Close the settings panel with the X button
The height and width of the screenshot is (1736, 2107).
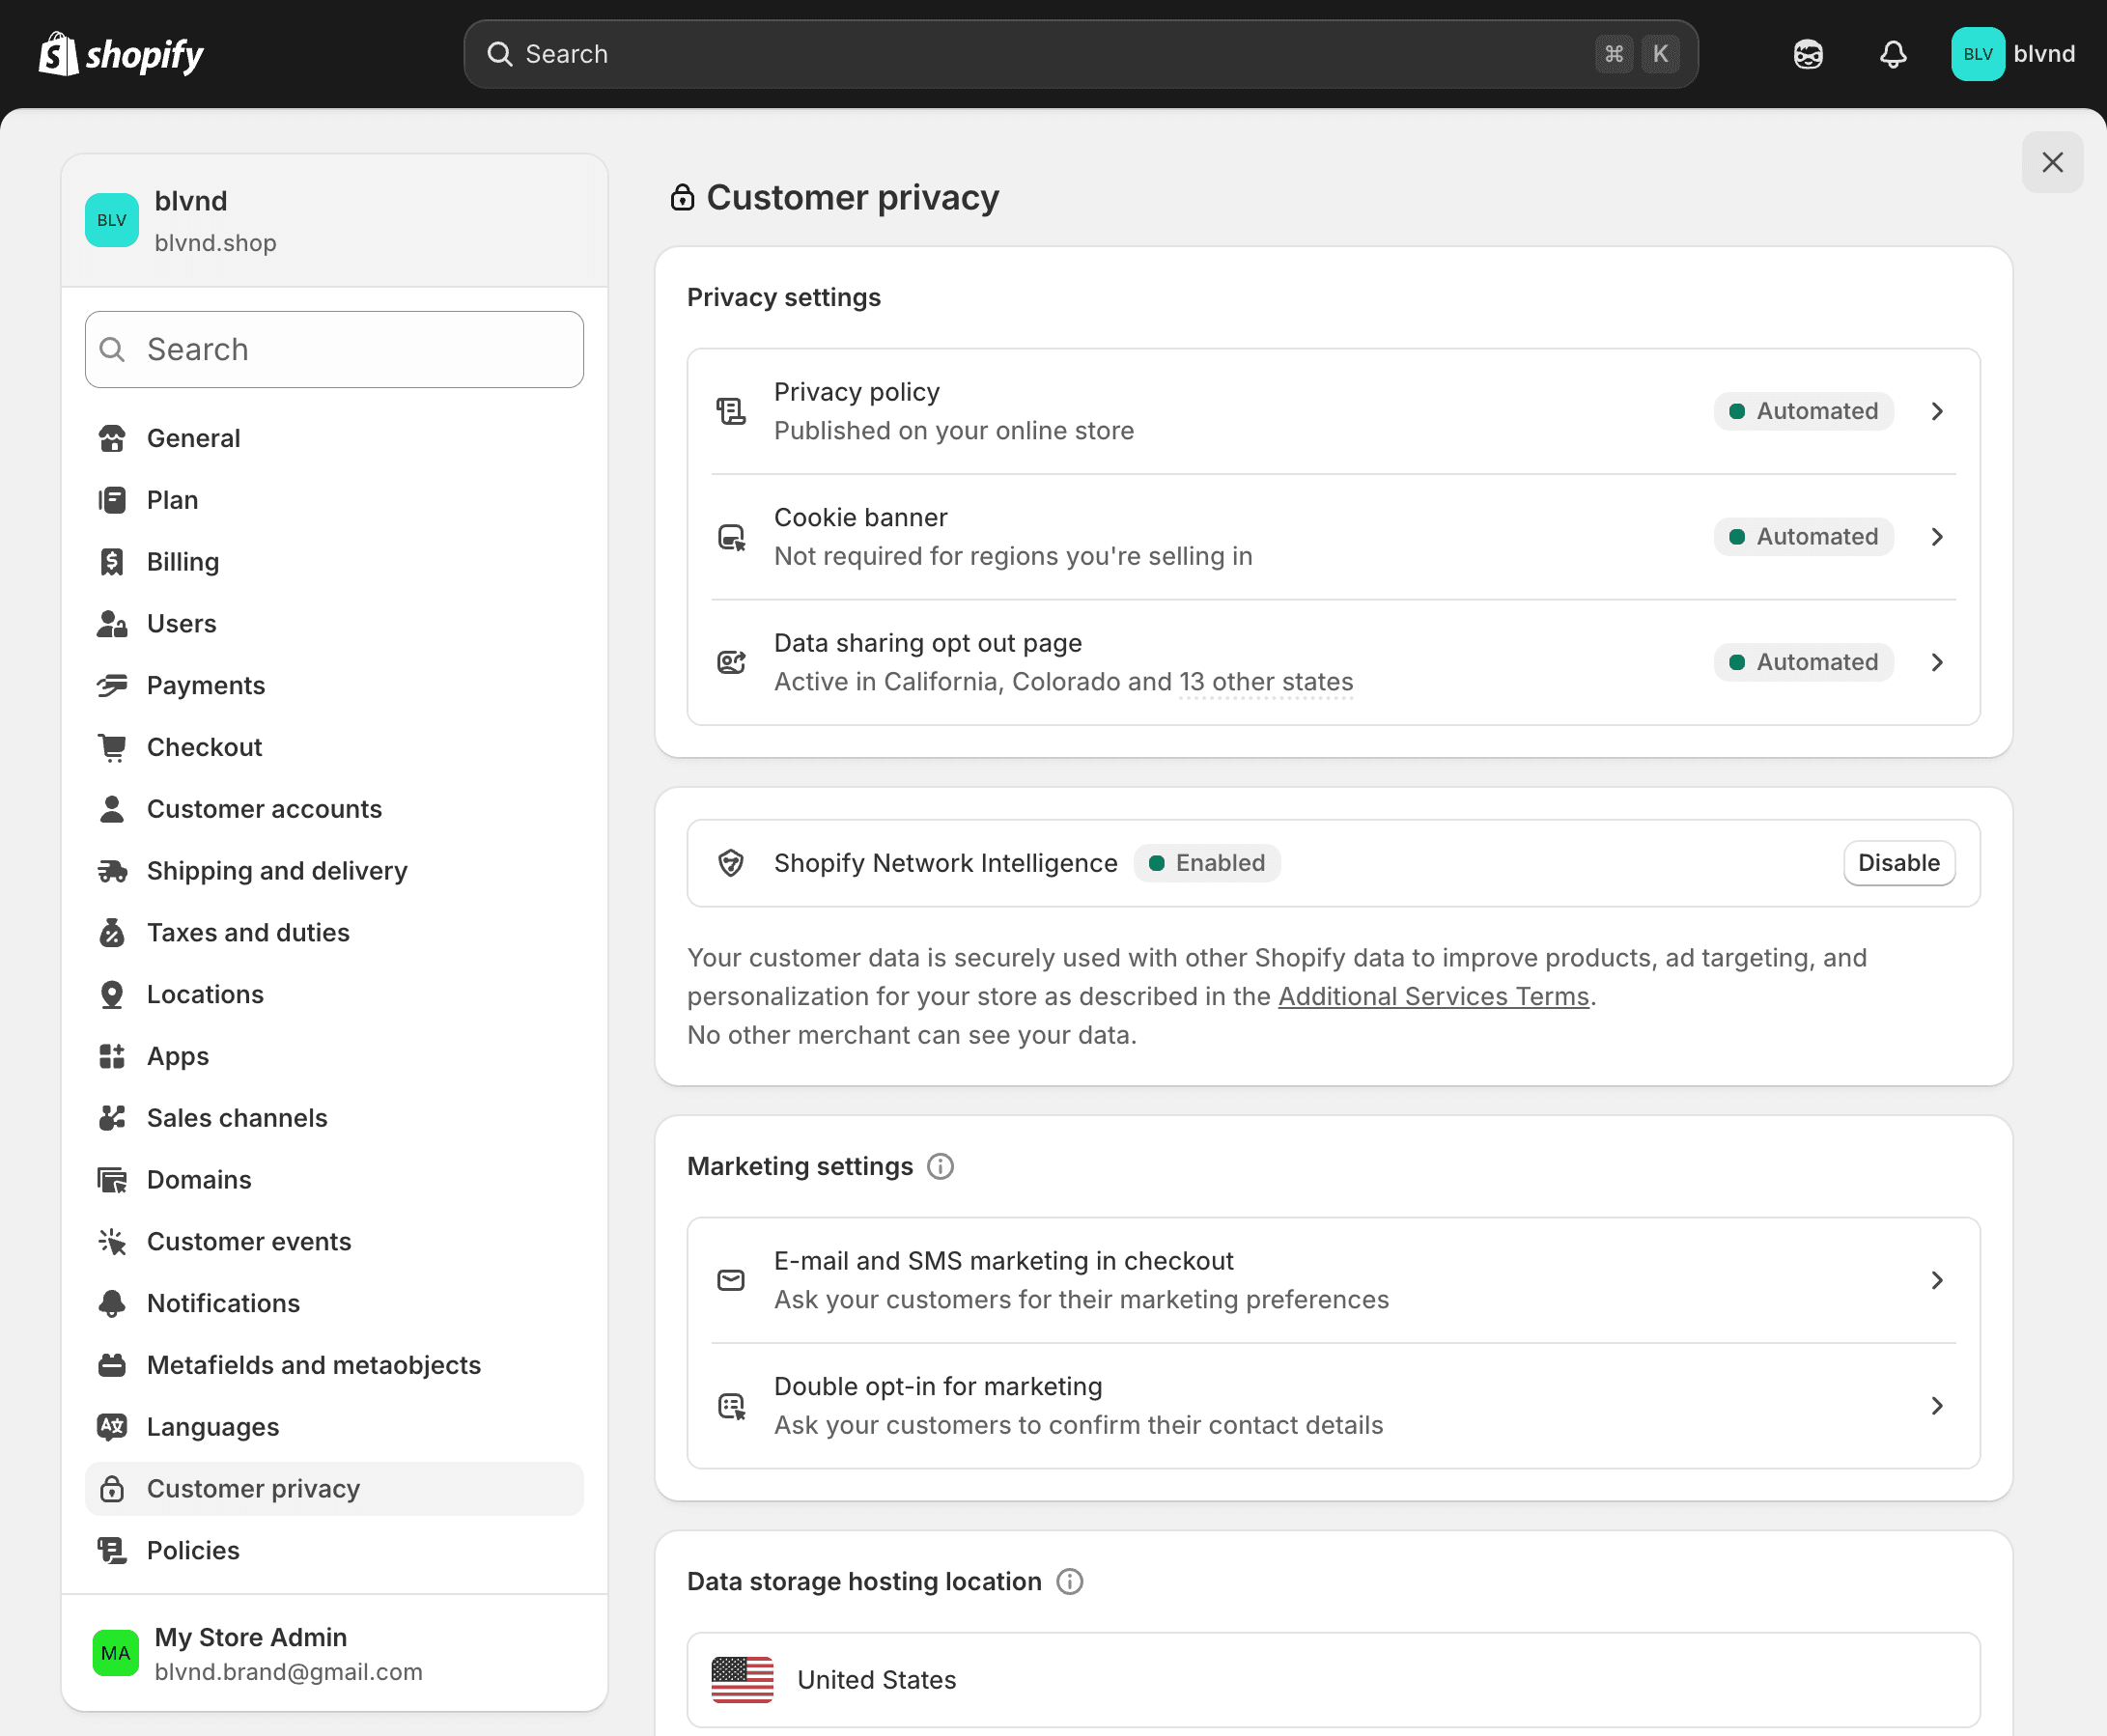pos(2052,162)
